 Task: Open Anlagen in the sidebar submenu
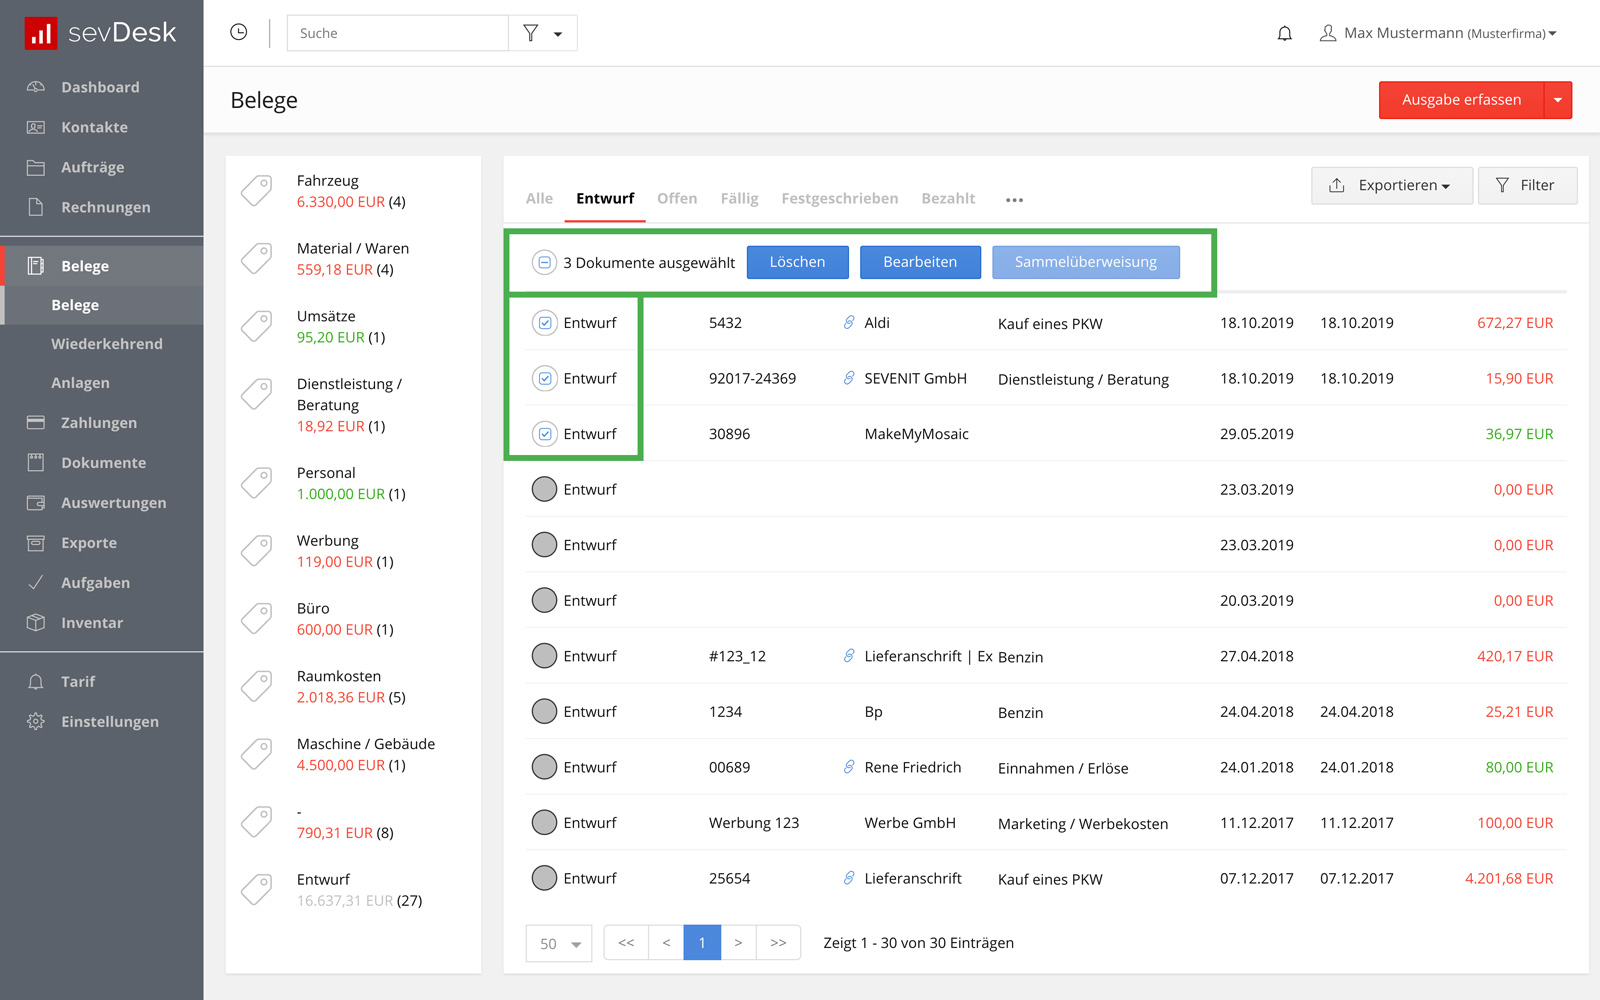point(80,383)
